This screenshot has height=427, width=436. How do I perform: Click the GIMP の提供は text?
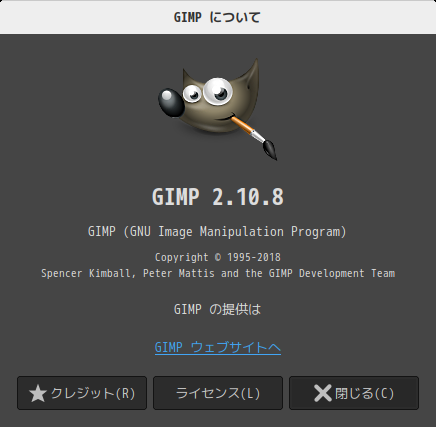[218, 310]
